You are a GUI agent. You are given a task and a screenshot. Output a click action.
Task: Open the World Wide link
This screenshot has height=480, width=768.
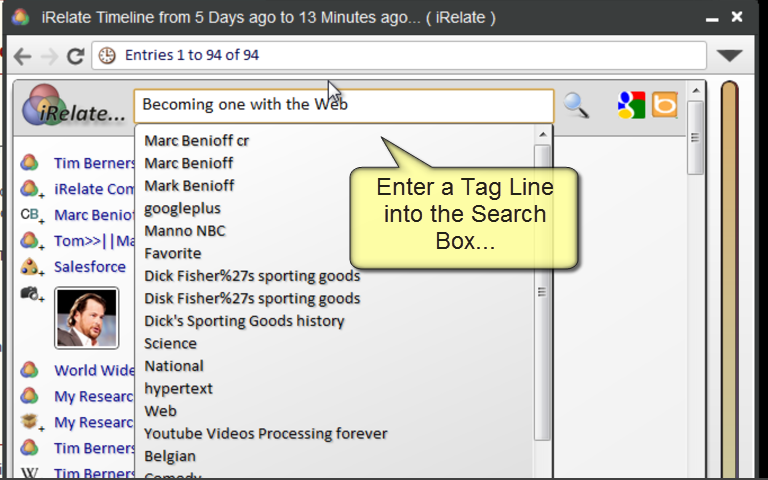point(94,370)
